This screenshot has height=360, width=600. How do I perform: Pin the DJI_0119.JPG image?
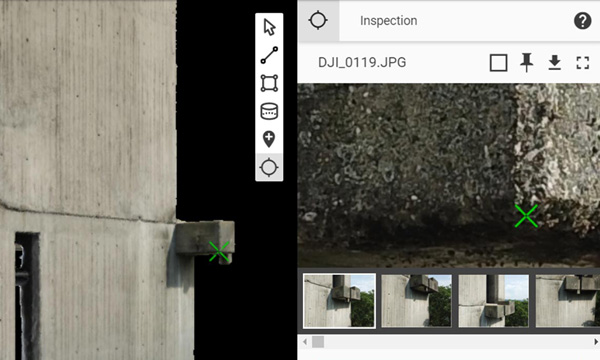[527, 62]
